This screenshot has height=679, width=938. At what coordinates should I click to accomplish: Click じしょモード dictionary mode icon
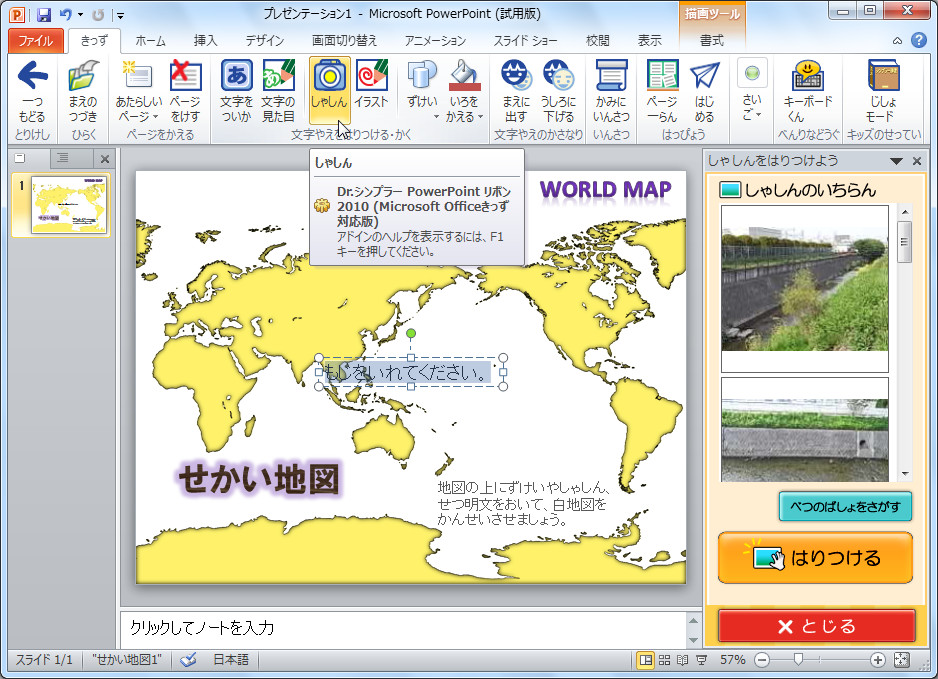882,88
